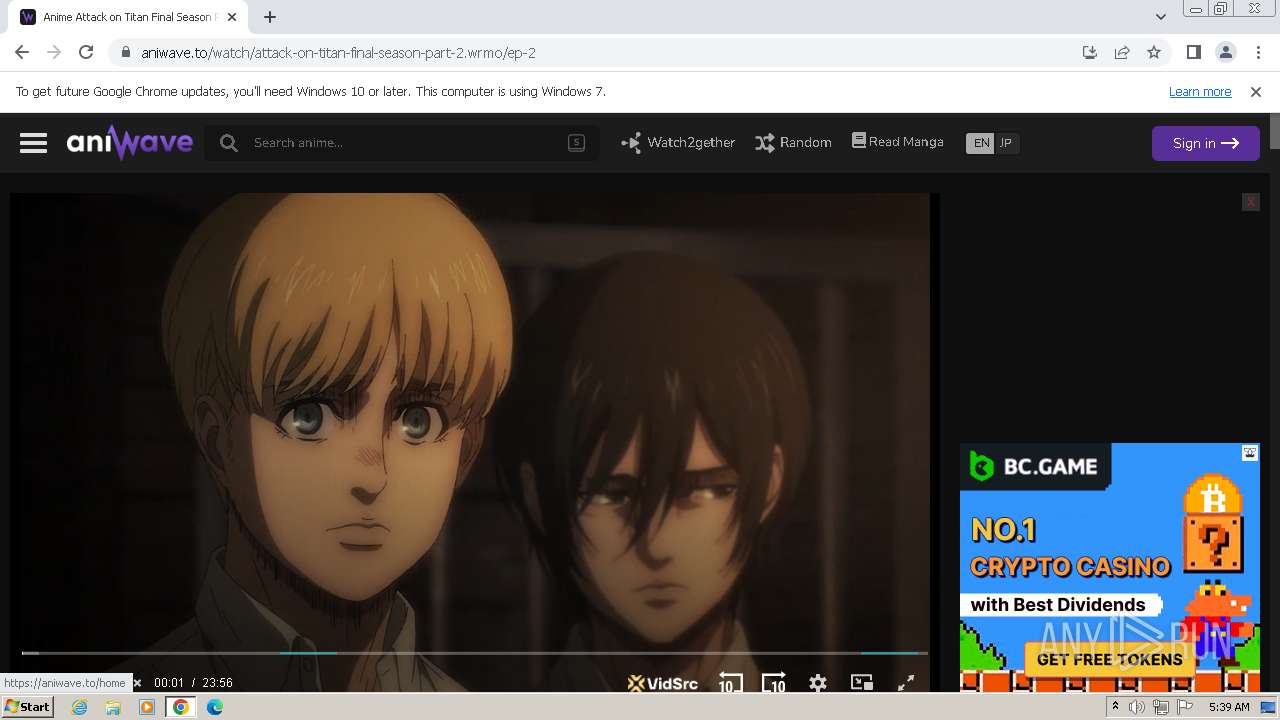
Task: Click the address bar URL
Action: click(x=338, y=53)
